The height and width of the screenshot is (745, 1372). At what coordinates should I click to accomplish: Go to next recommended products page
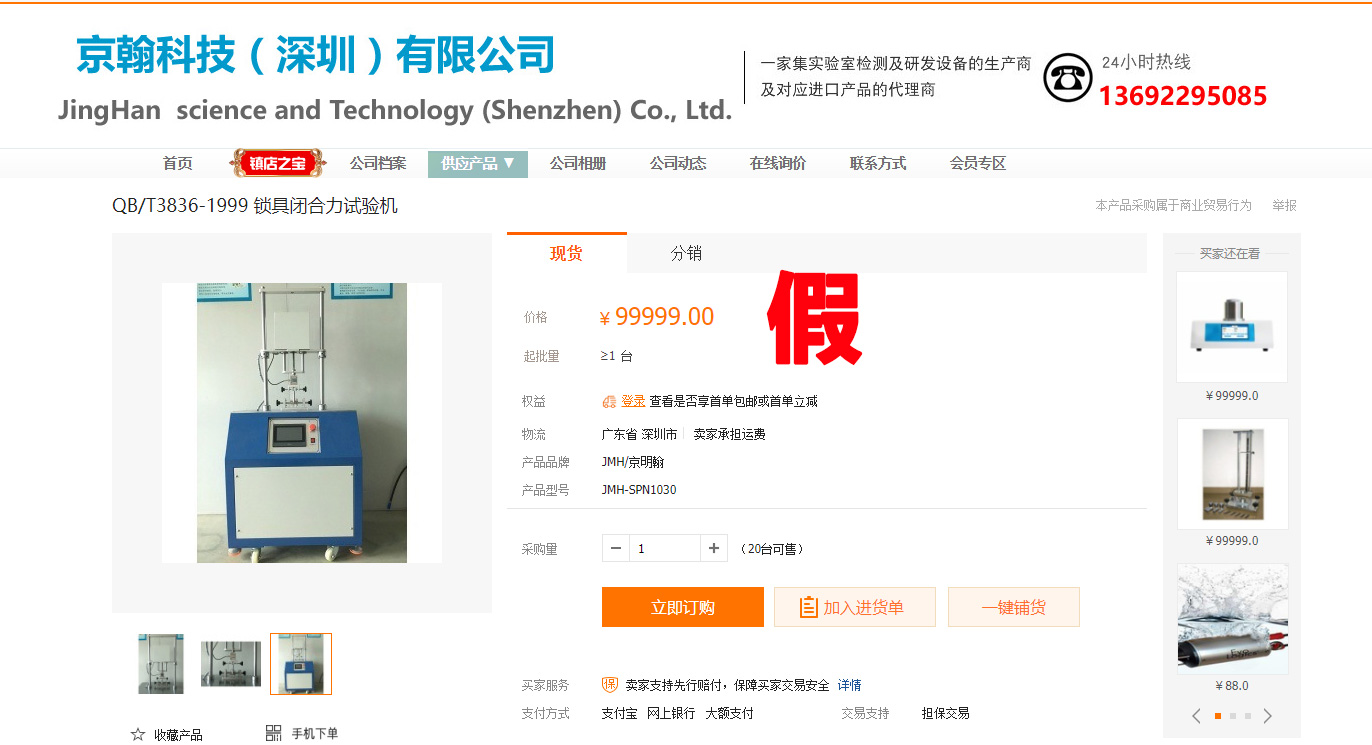pos(1267,716)
